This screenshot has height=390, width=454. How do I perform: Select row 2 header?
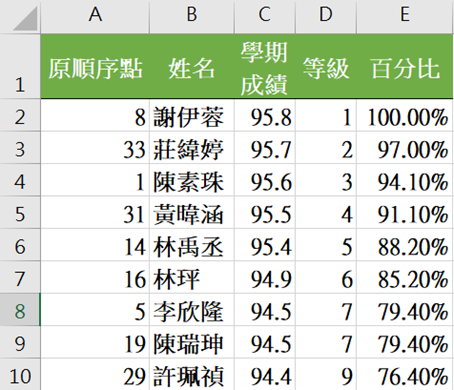(x=20, y=115)
